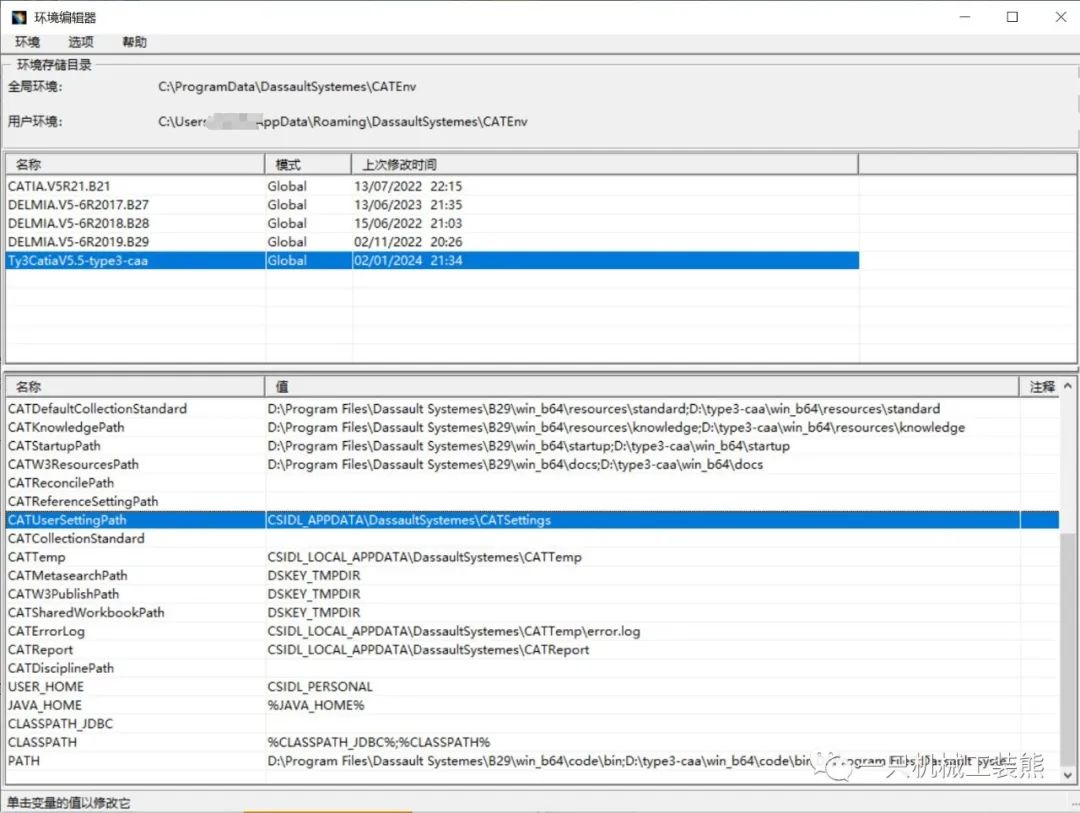The height and width of the screenshot is (813, 1080).
Task: Select the USER_HOME variable
Action: click(x=45, y=688)
